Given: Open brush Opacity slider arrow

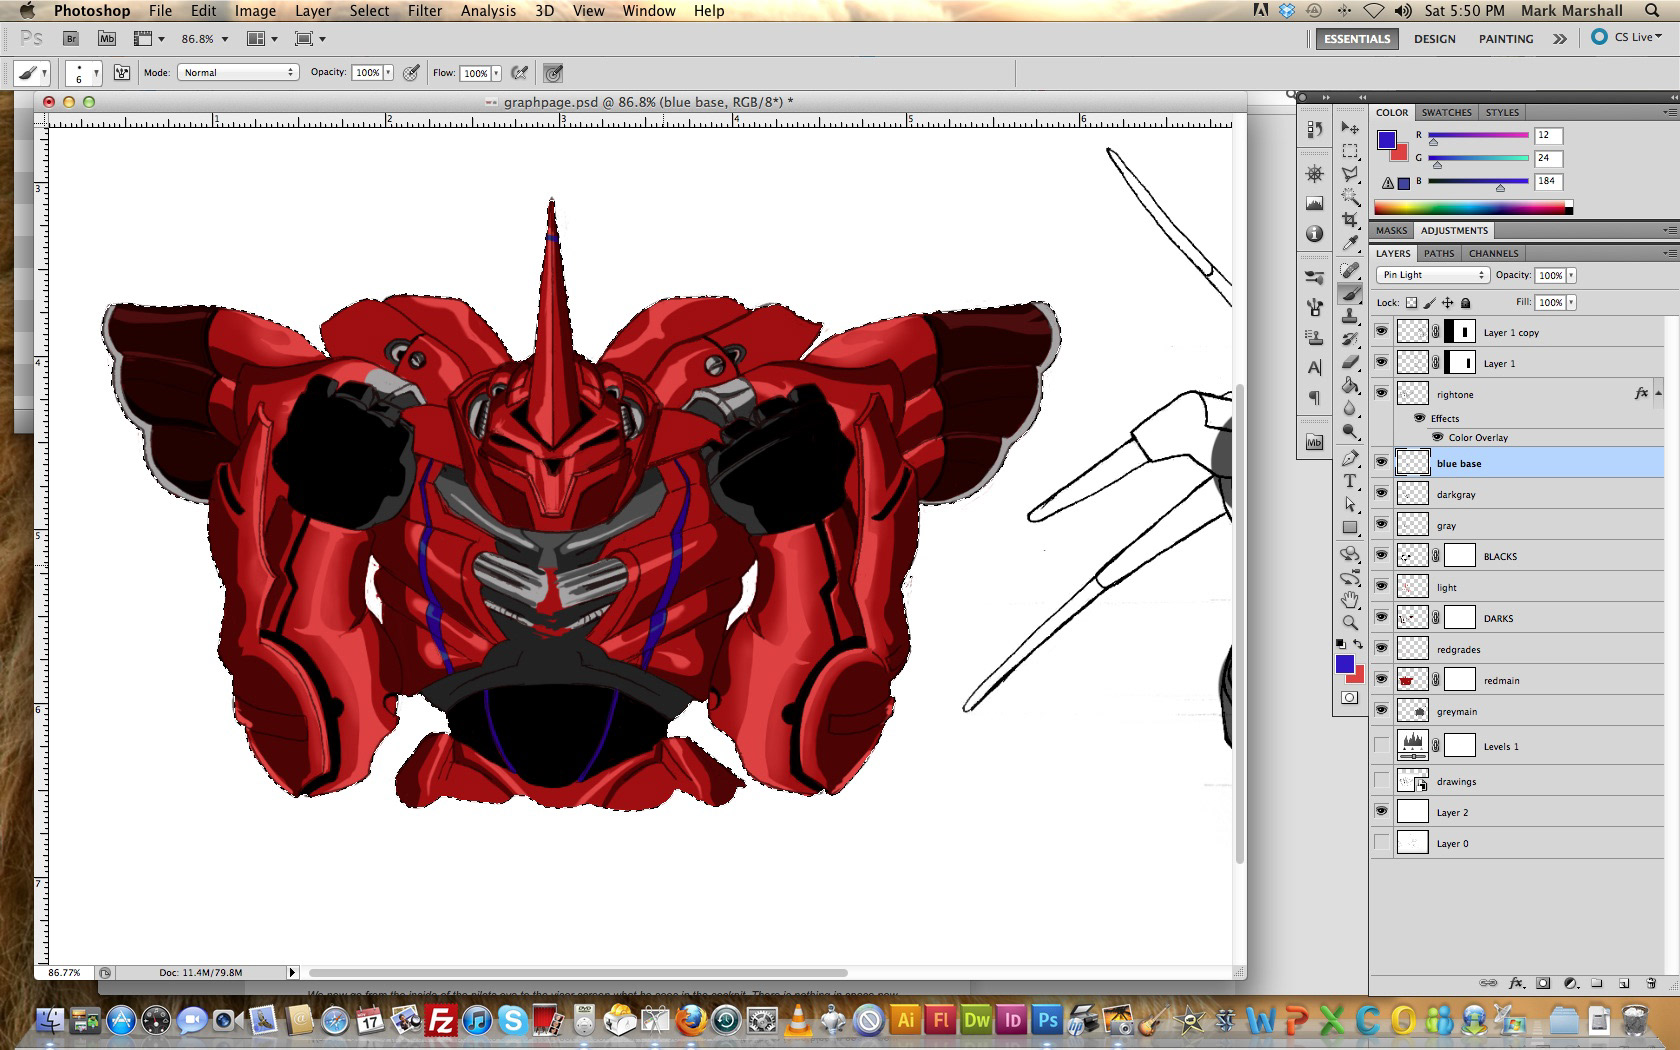Looking at the screenshot, I should 388,72.
